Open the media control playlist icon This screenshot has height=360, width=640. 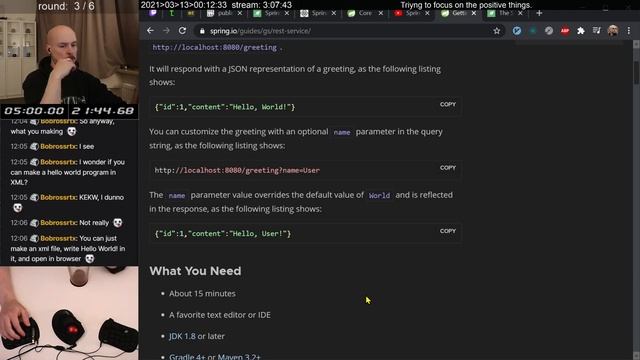point(597,31)
